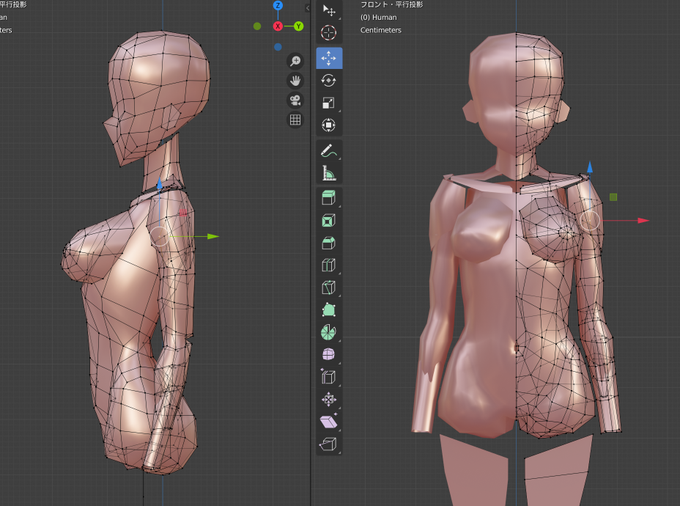
Task: Choose the Measure ruler tool
Action: pyautogui.click(x=329, y=173)
